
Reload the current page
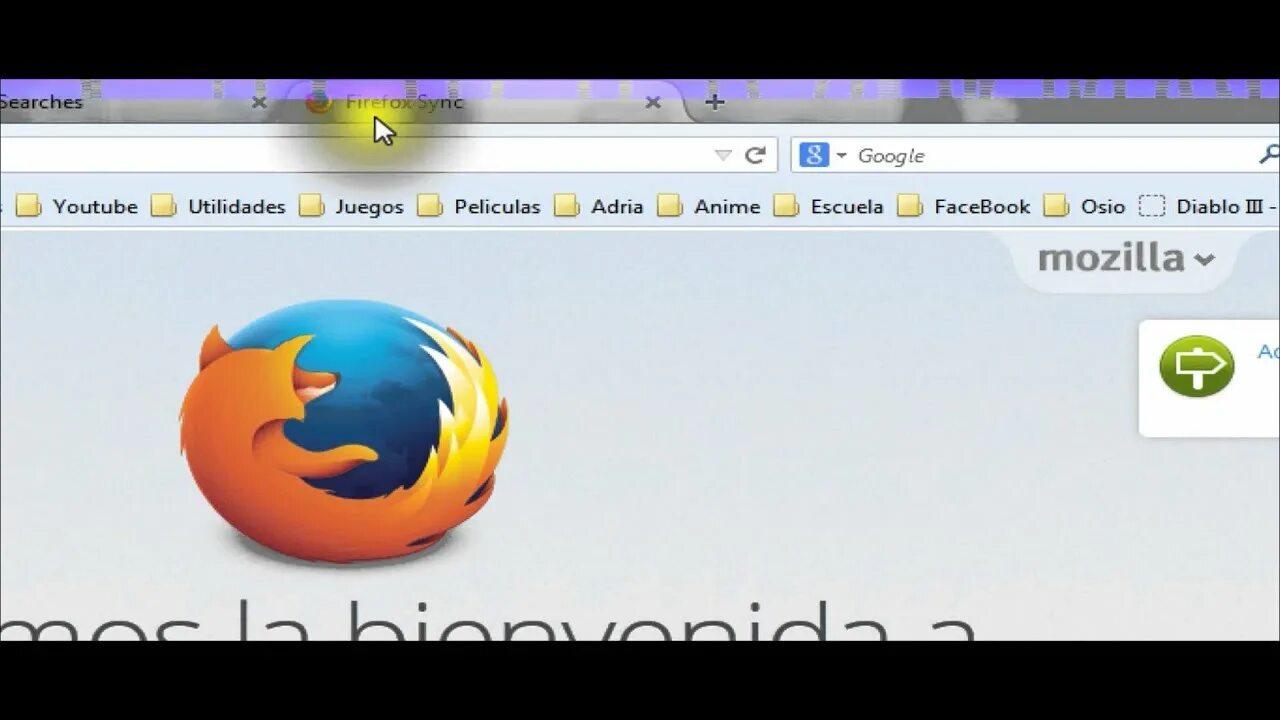pos(755,155)
